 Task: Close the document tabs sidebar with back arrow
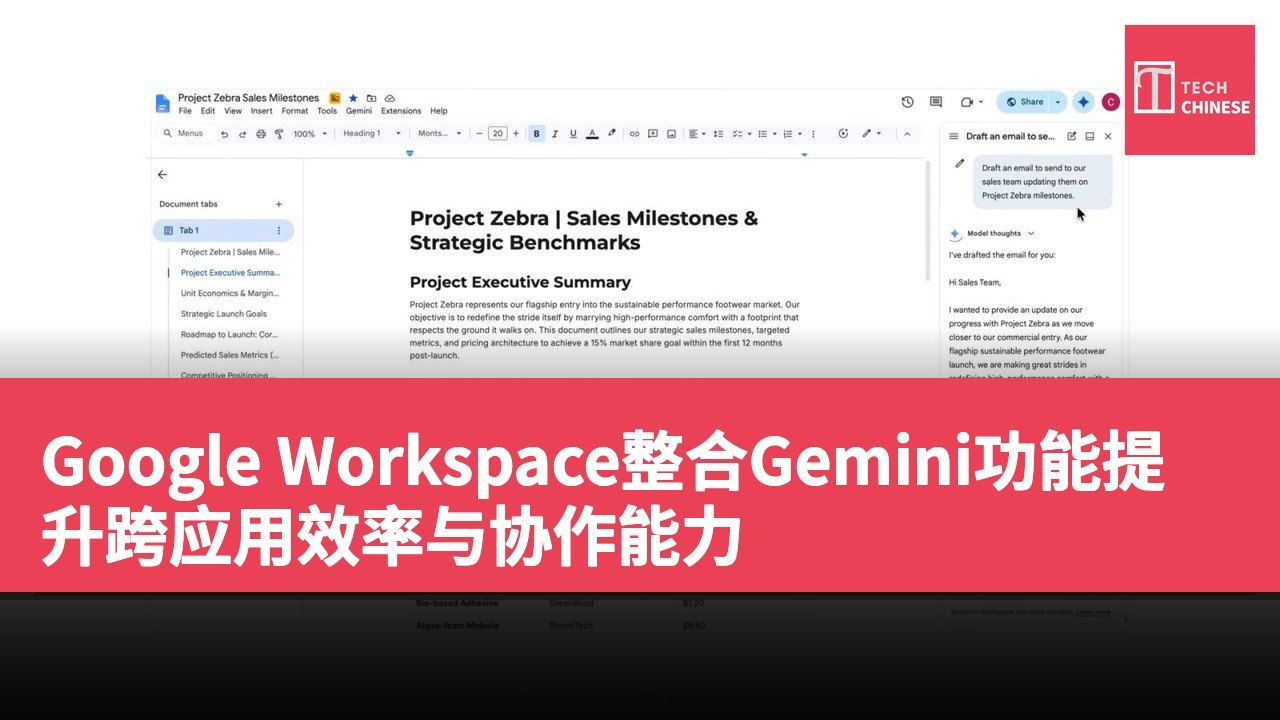point(163,174)
